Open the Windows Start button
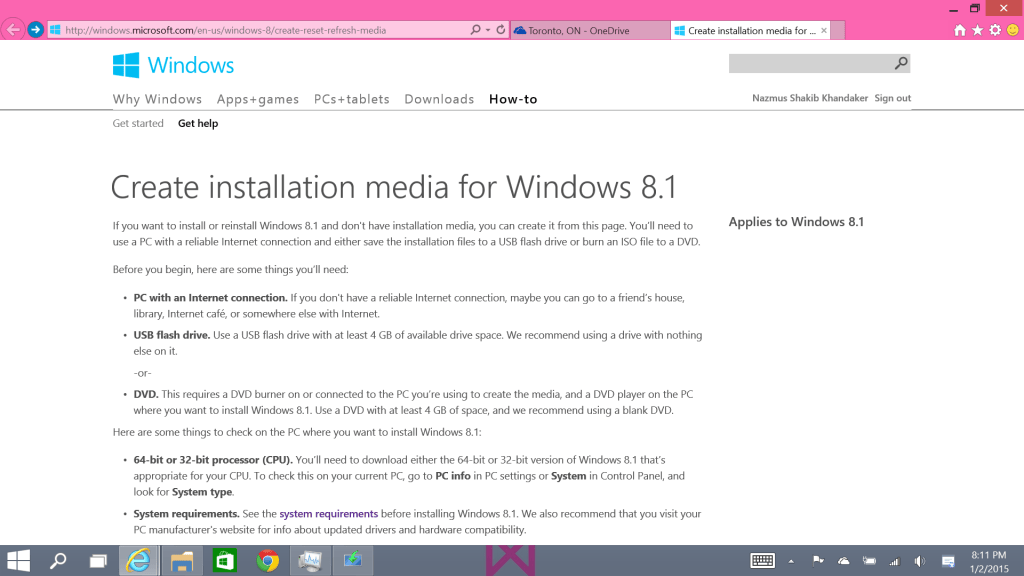The height and width of the screenshot is (576, 1024). 18,561
